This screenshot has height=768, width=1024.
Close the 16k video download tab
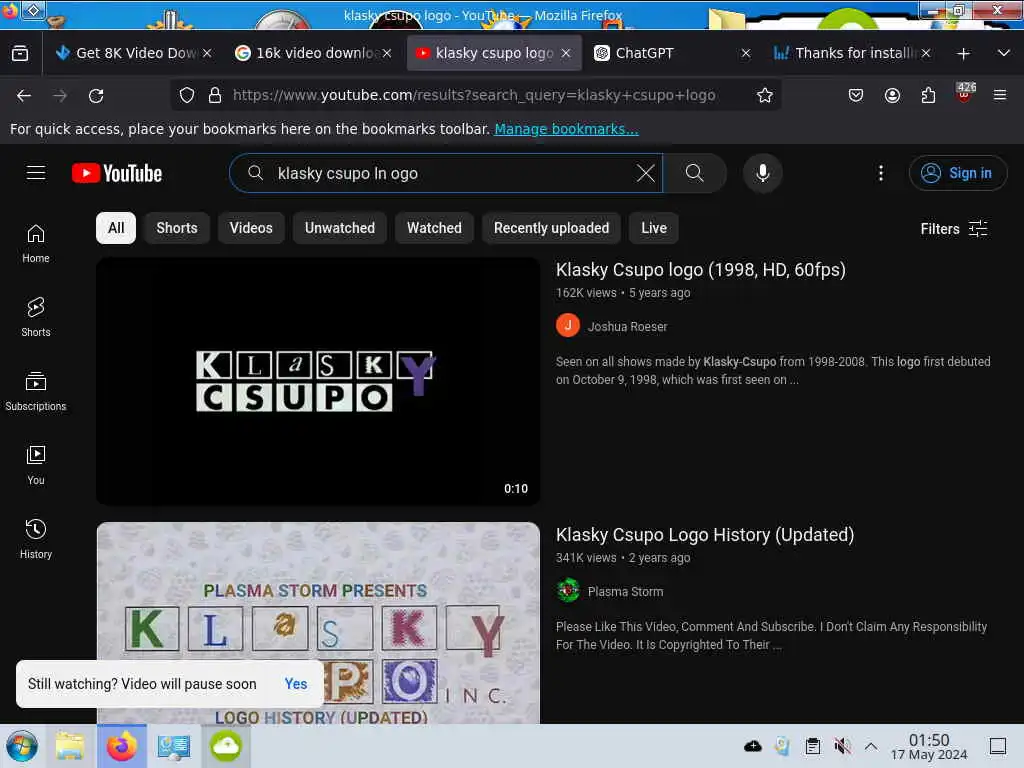click(x=387, y=54)
